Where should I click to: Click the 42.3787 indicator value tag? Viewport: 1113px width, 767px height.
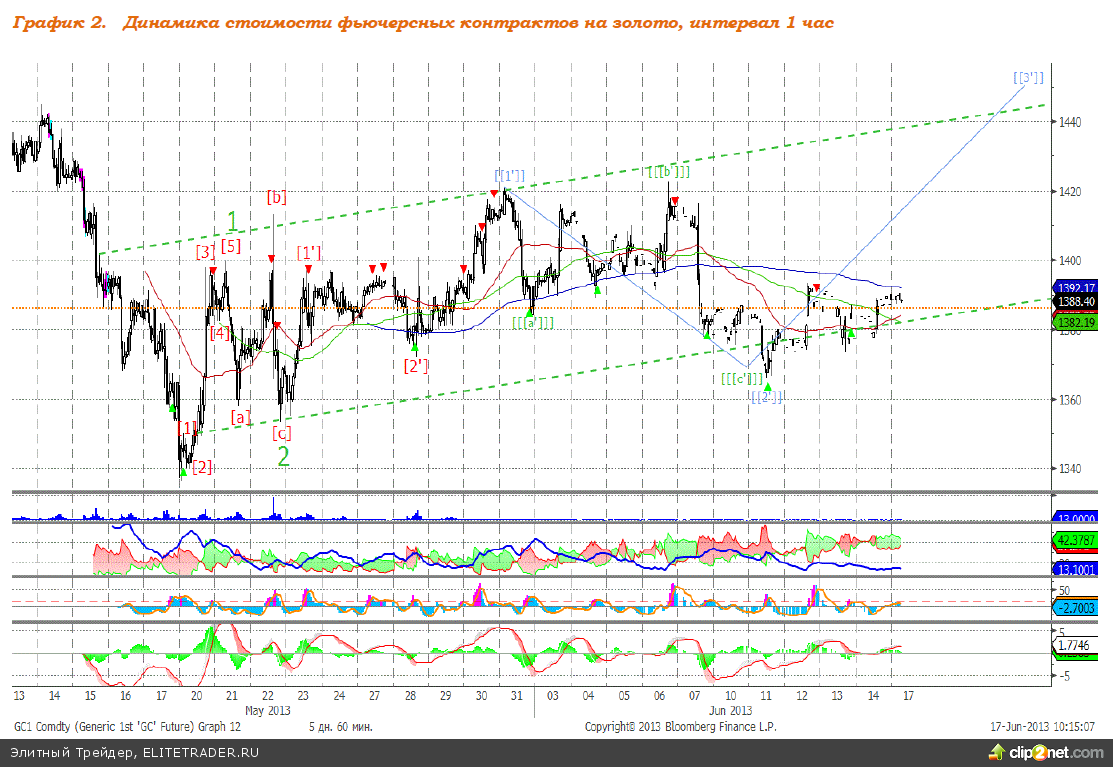pos(1076,541)
